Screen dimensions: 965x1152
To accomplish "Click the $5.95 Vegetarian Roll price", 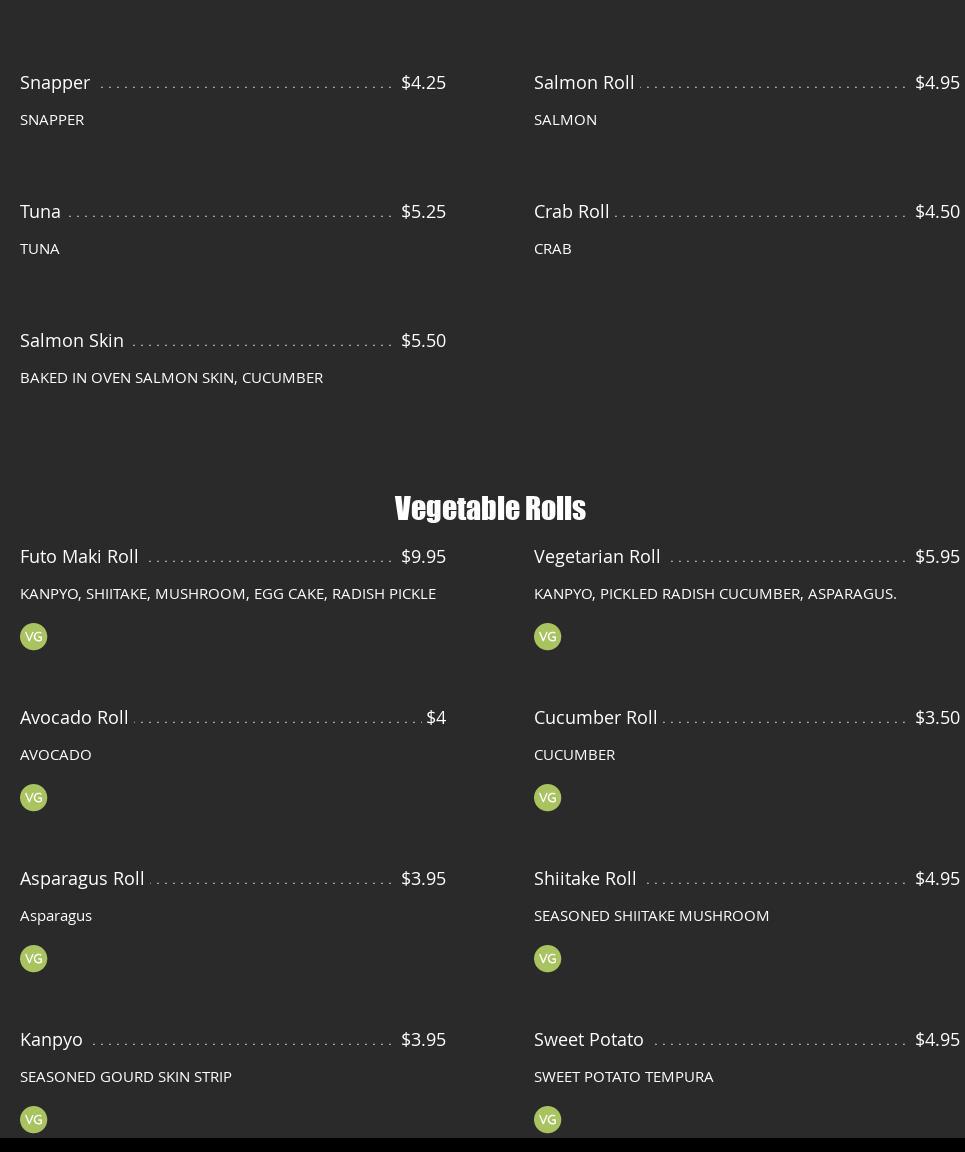I will (937, 556).
